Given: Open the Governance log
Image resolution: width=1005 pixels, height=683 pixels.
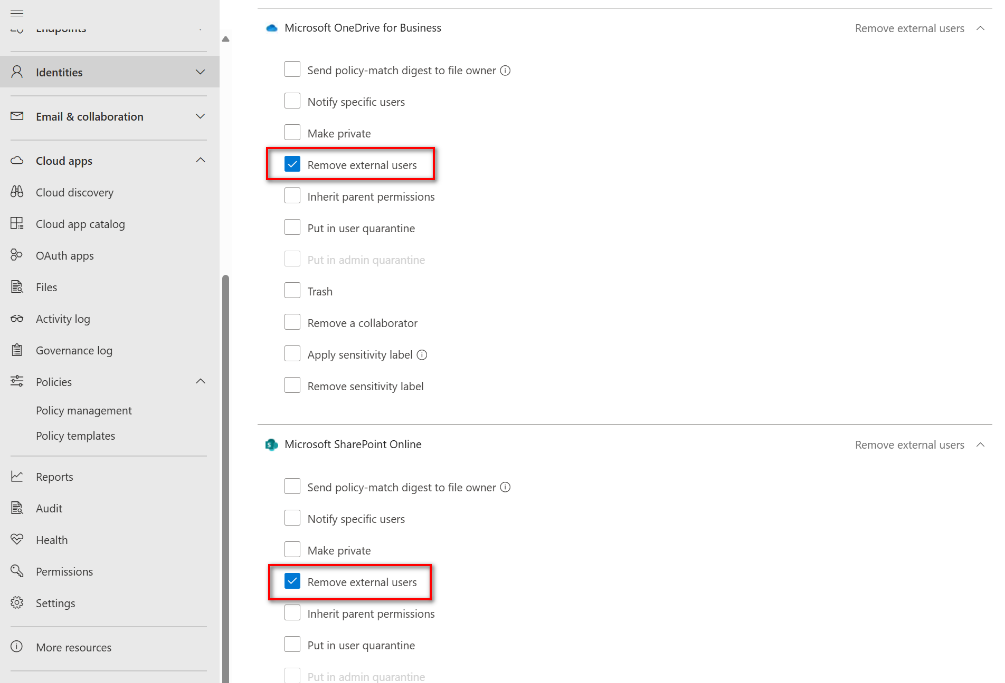Looking at the screenshot, I should coord(74,350).
